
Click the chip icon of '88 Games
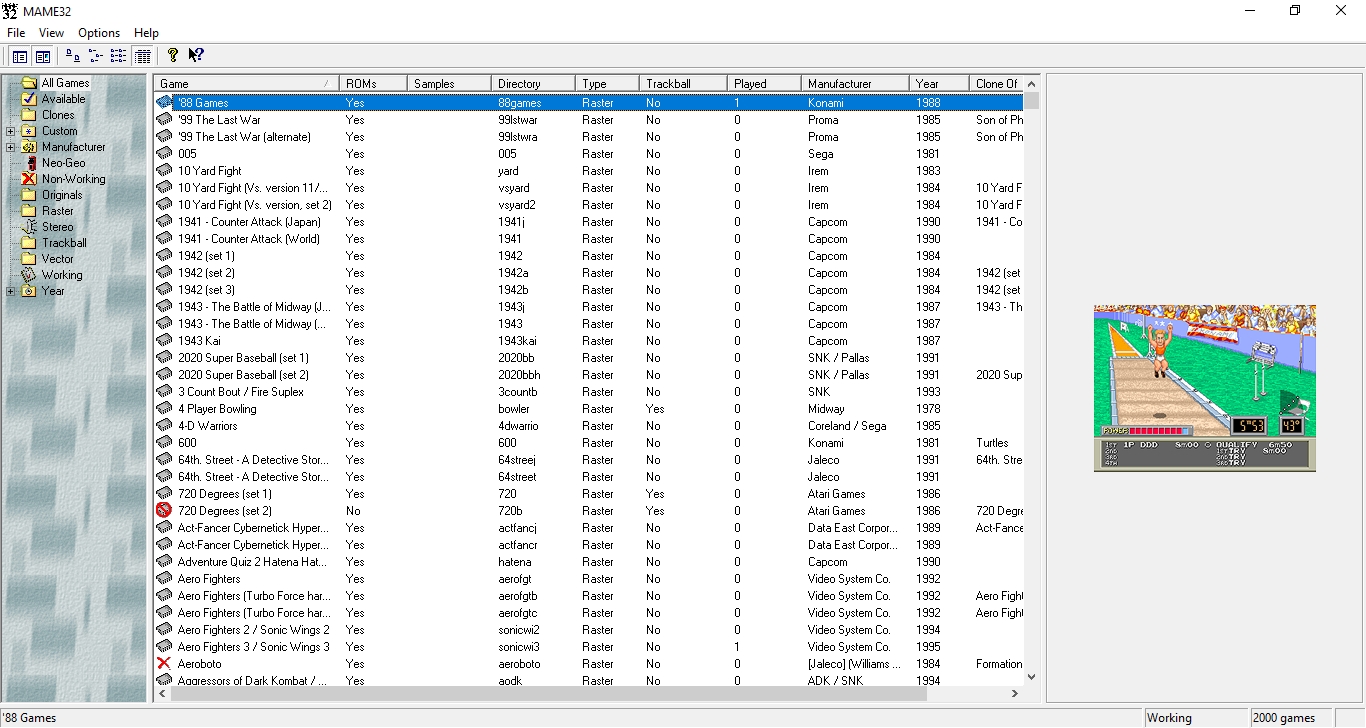[165, 102]
